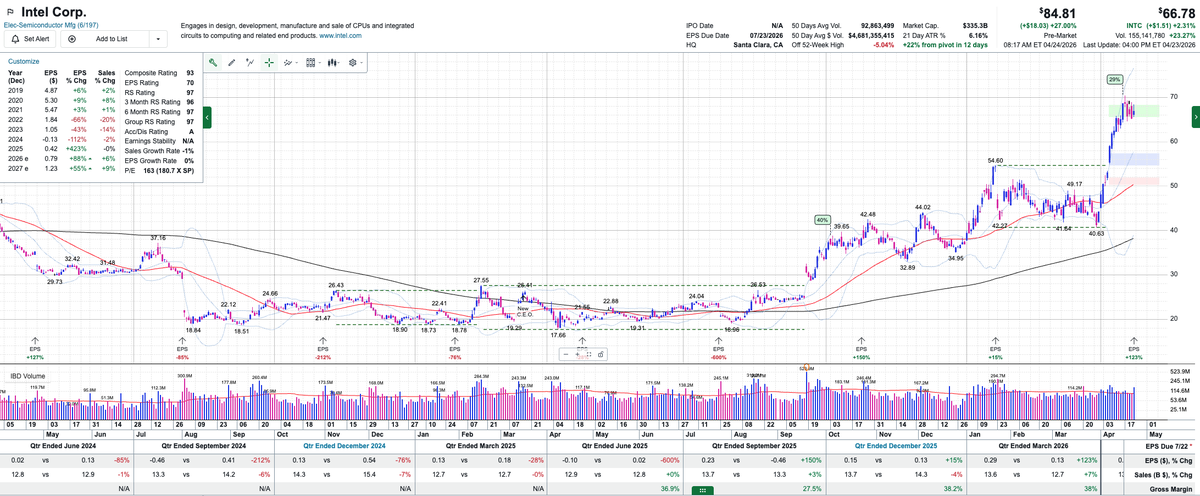Screen dimensions: 1200x496
Task: Click the green table grid button
Action: [x=703, y=489]
